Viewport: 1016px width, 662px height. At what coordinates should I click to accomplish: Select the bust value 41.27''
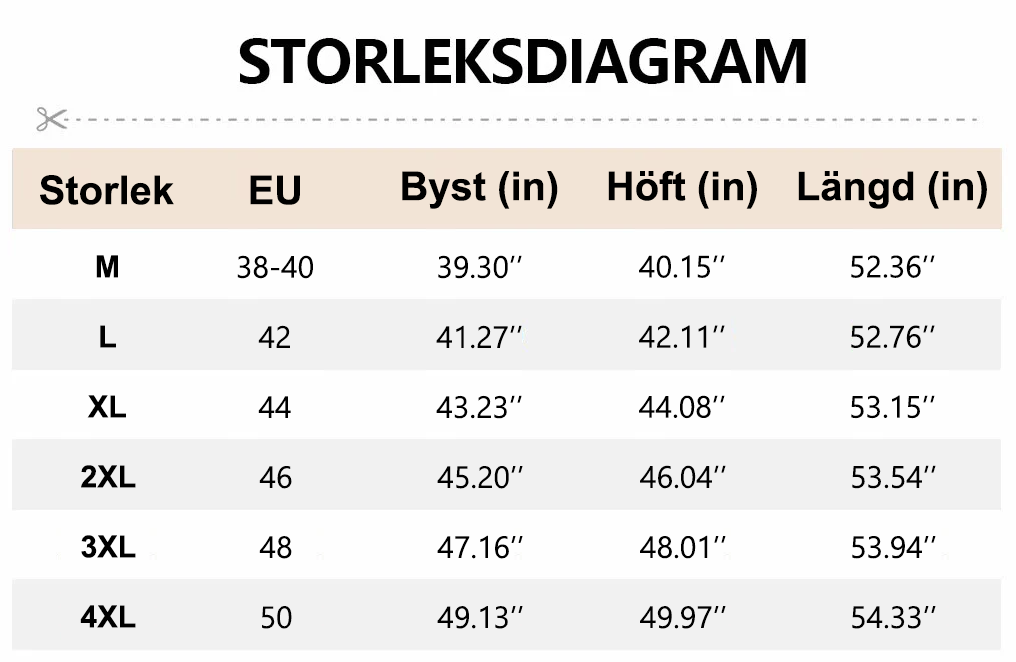pos(480,338)
